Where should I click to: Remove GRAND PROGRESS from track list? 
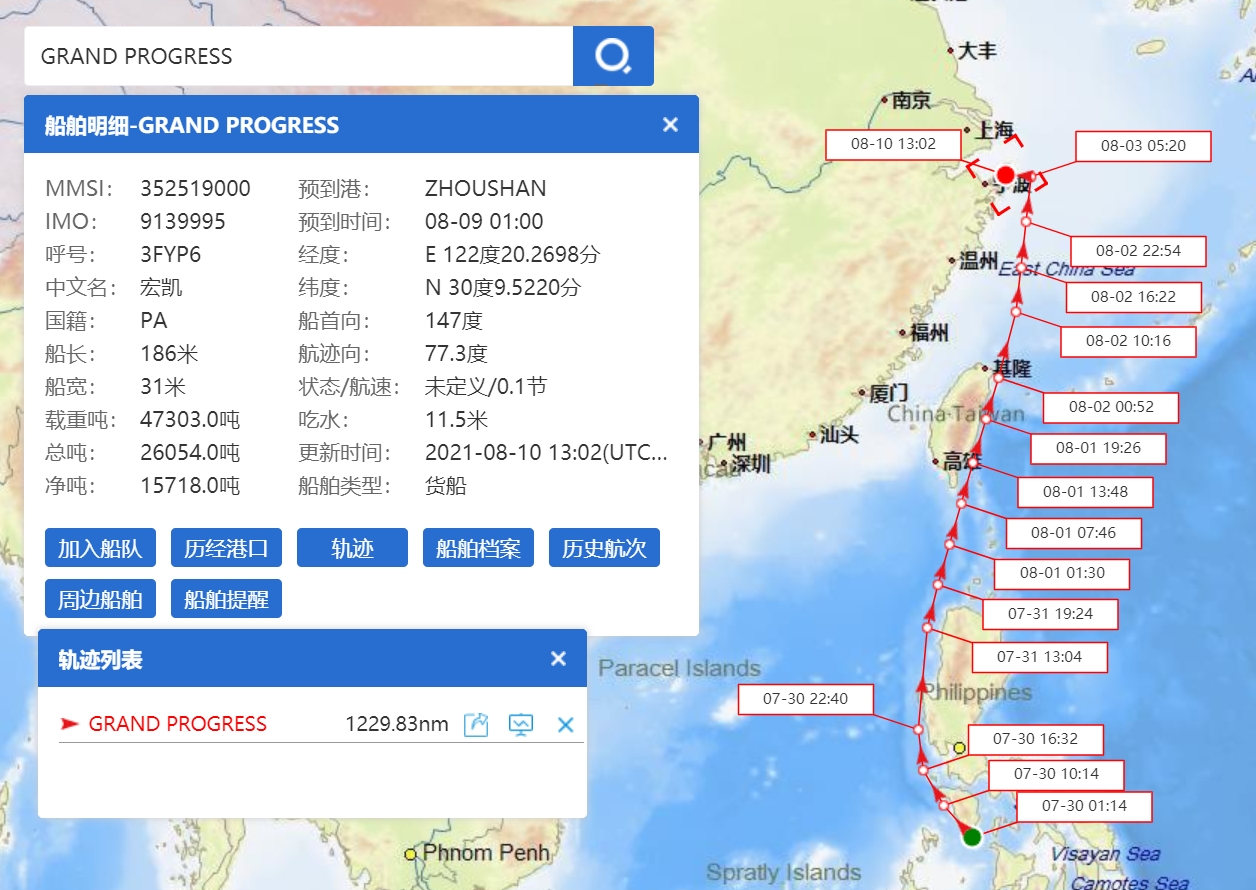[565, 724]
